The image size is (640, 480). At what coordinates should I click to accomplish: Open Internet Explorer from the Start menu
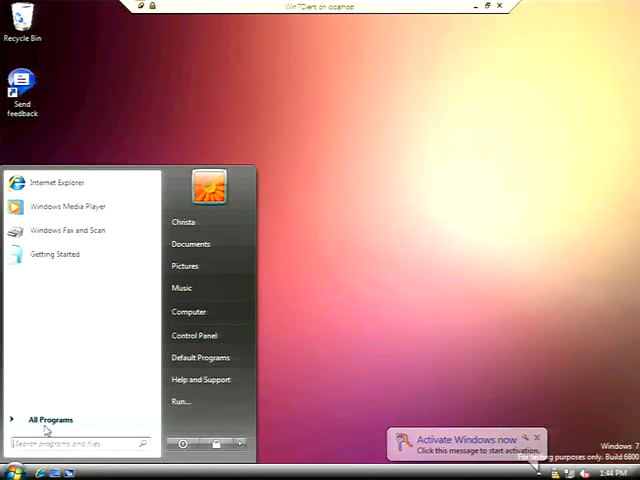click(x=56, y=183)
